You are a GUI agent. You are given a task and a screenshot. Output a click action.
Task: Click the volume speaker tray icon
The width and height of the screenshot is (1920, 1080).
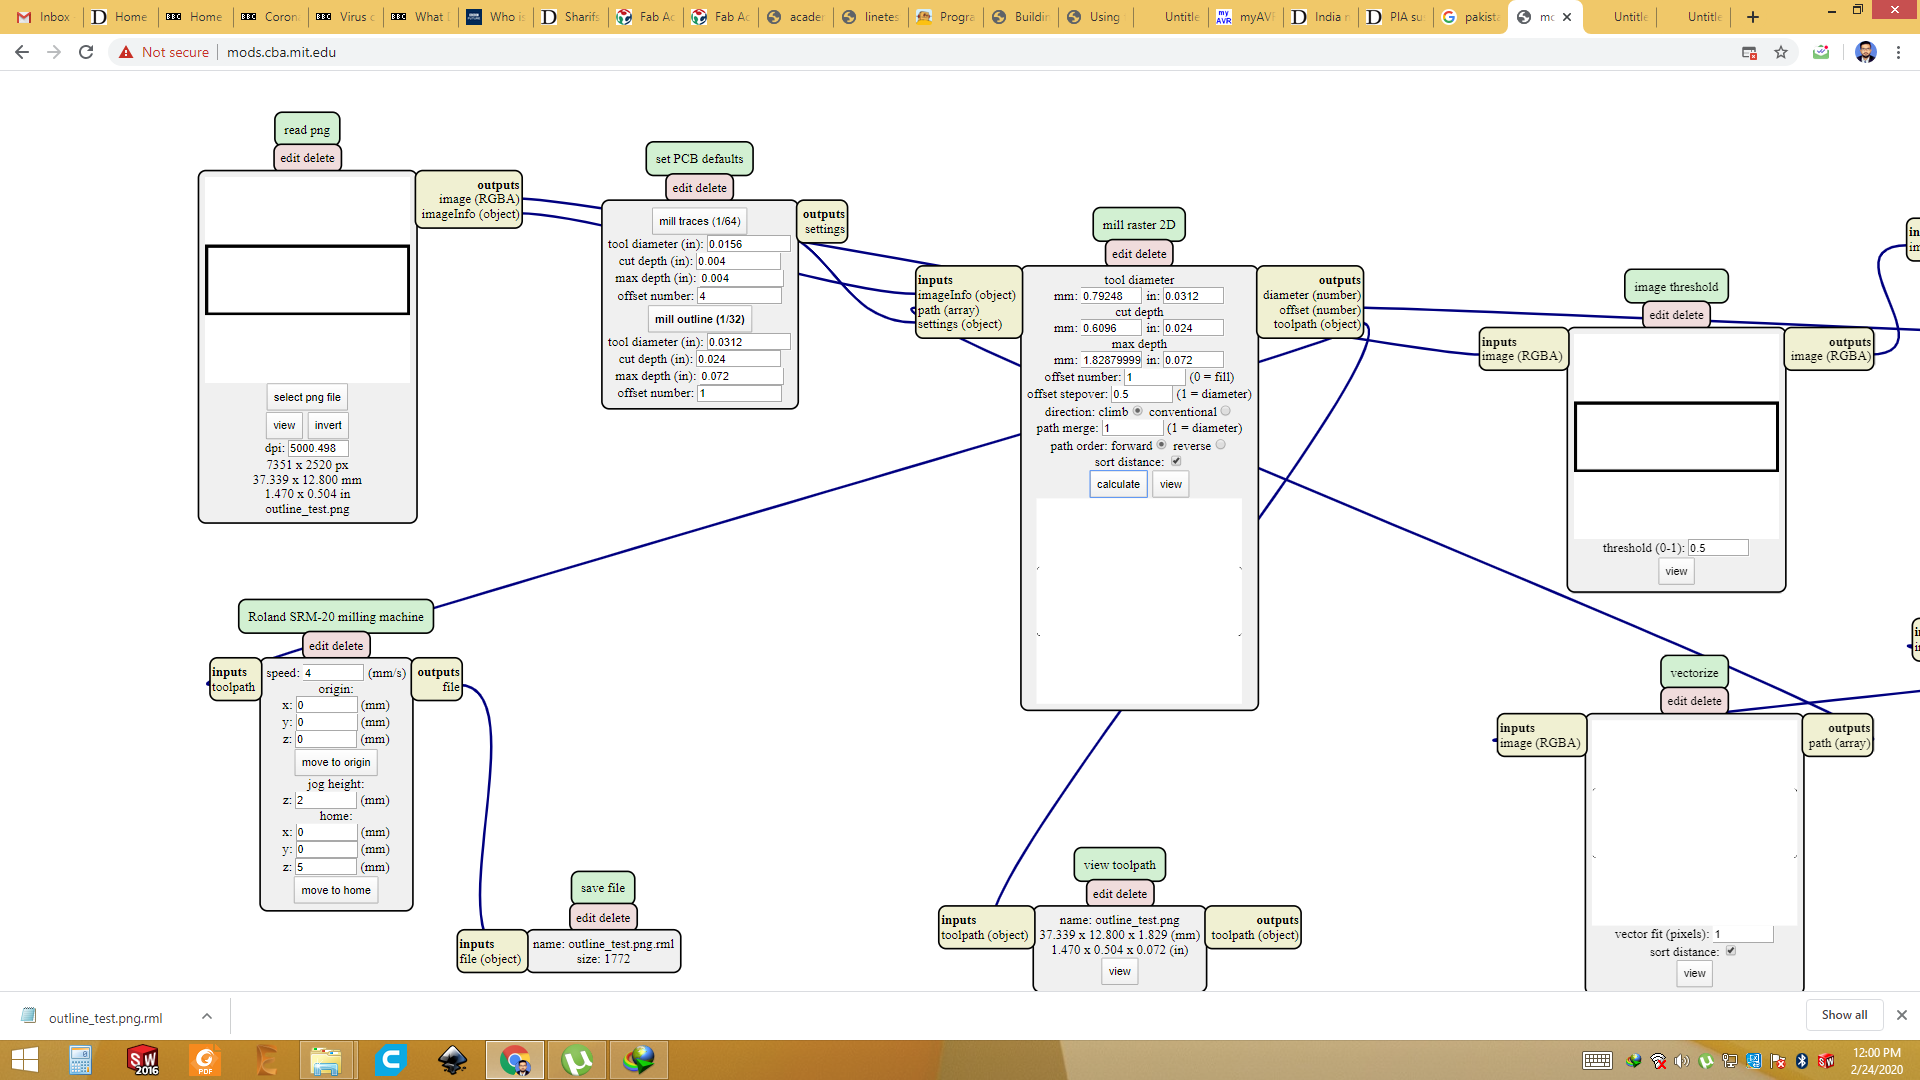pyautogui.click(x=1681, y=1061)
